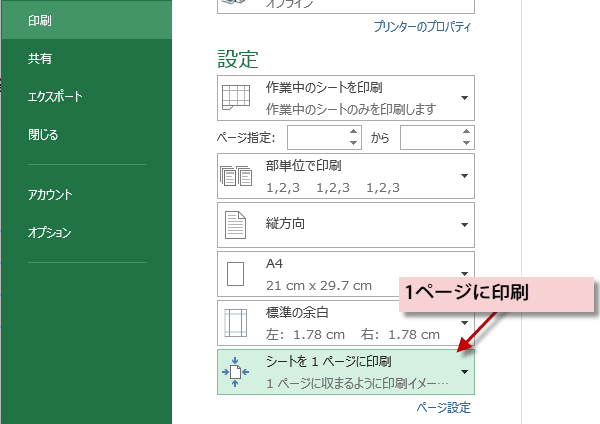This screenshot has width=600, height=424.
Task: Expand 作業中のシートを印刷 dropdown arrow
Action: [465, 98]
